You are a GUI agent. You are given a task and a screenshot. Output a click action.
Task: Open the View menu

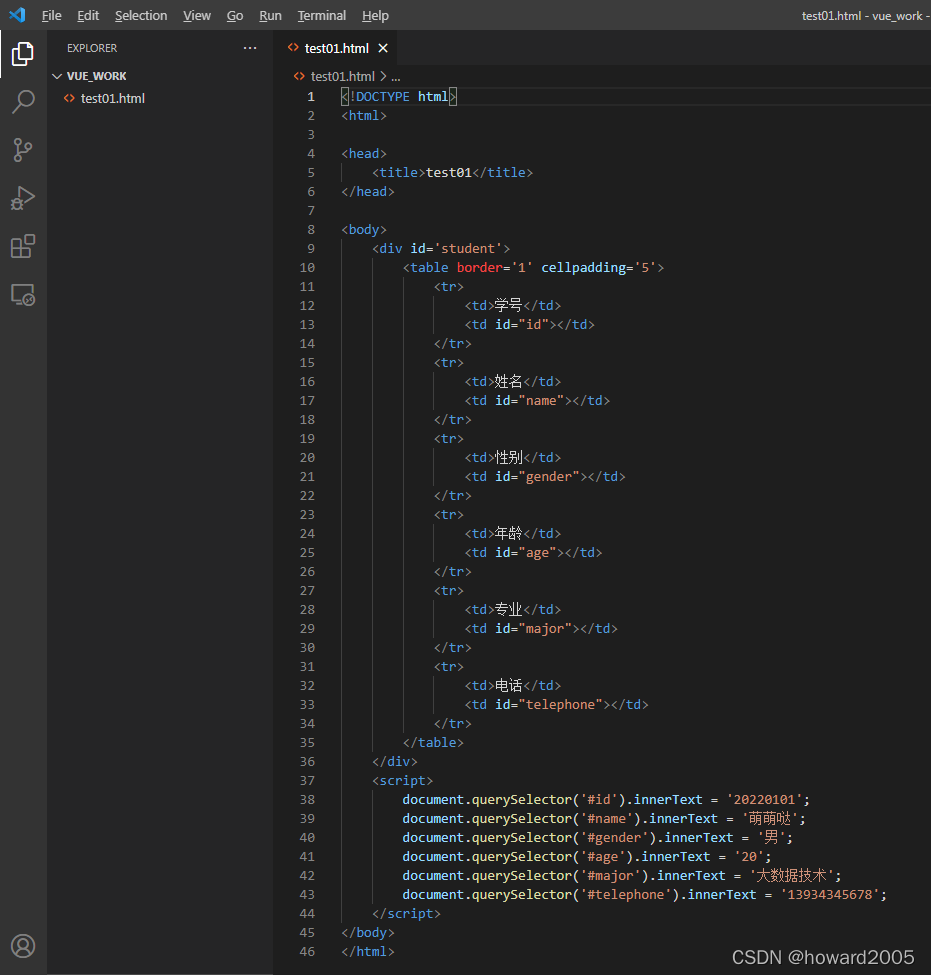[197, 16]
